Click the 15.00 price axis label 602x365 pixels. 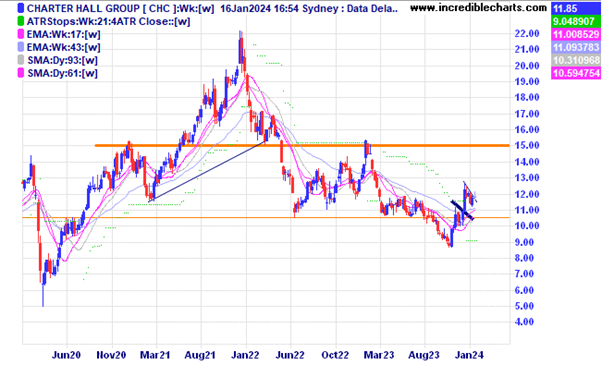pos(527,145)
